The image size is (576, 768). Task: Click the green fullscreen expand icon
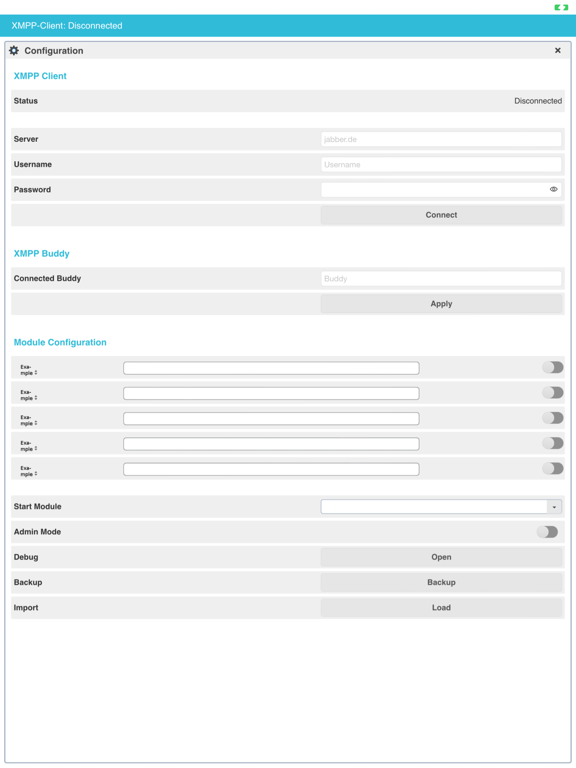pos(561,7)
